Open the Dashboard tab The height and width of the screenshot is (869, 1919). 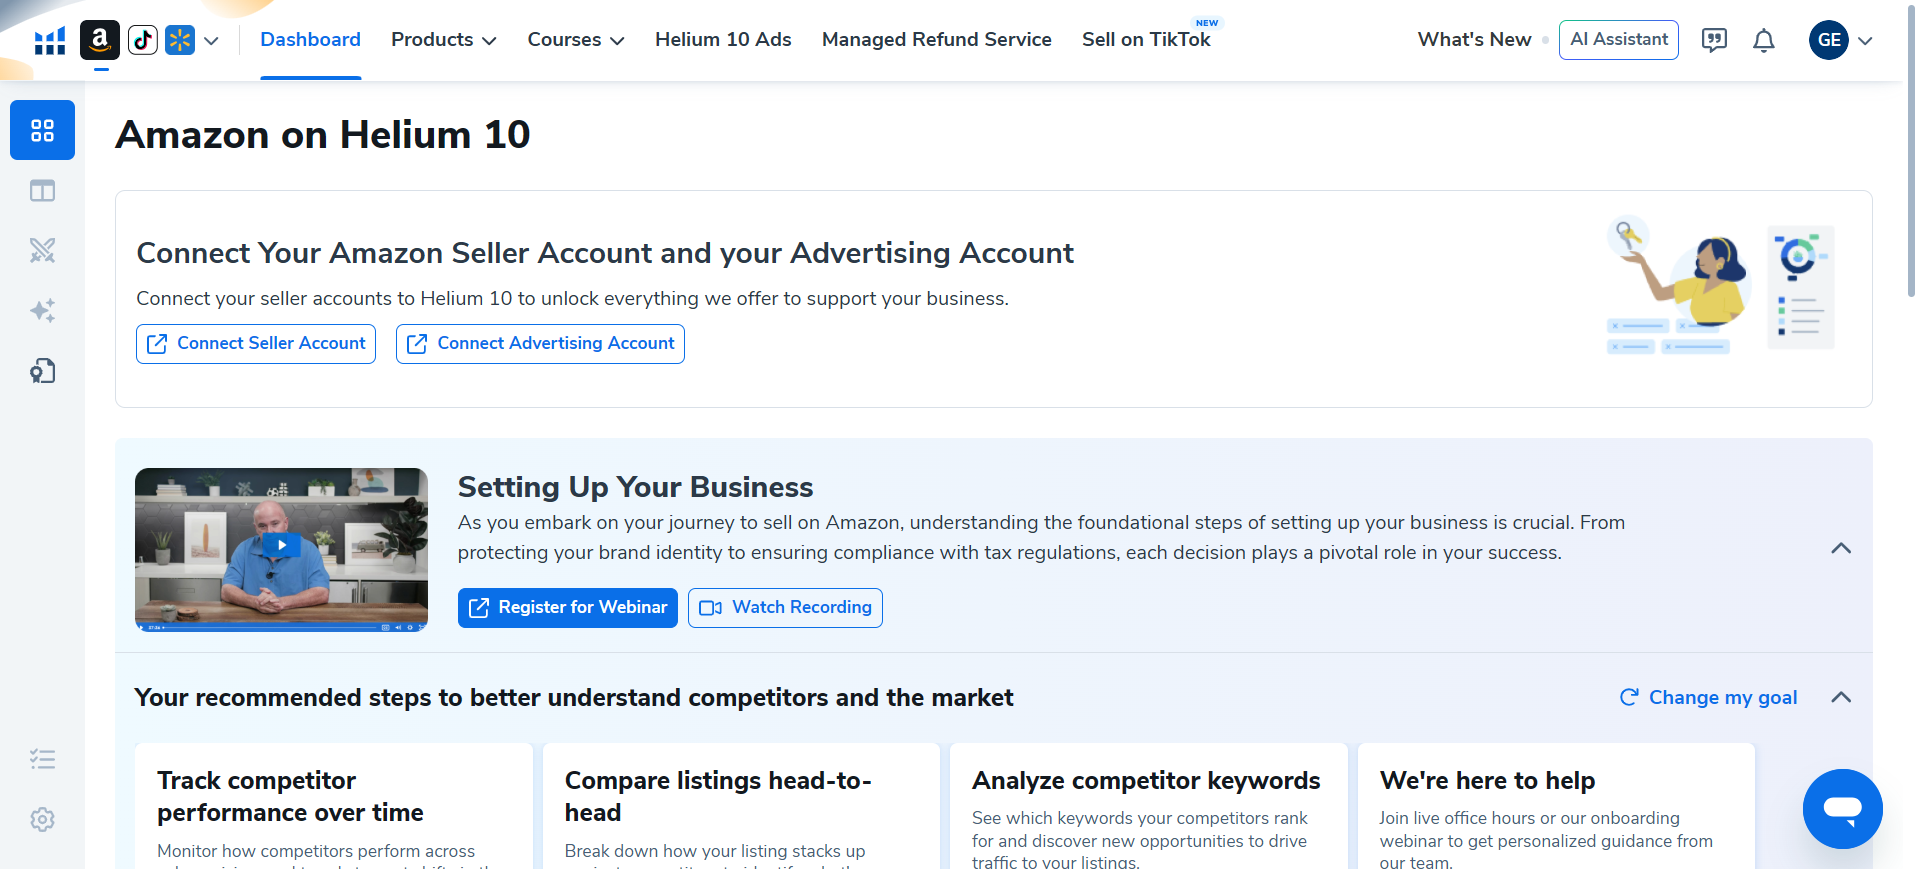point(310,40)
